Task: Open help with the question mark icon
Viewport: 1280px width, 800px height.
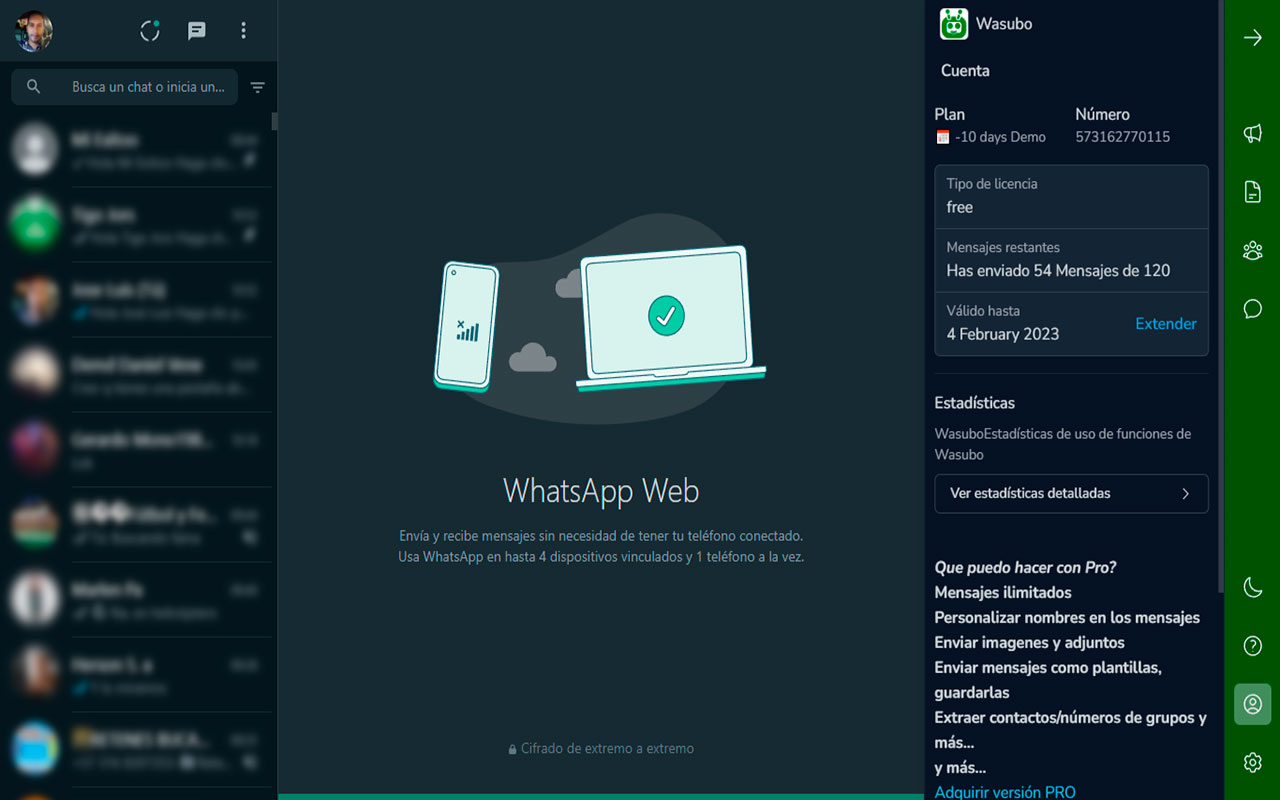Action: pyautogui.click(x=1252, y=646)
